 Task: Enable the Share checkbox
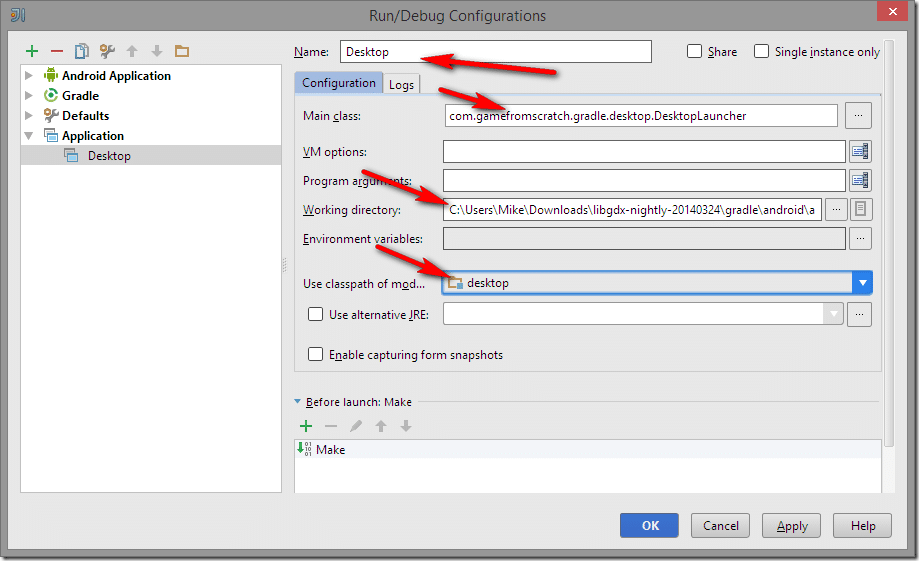[695, 51]
